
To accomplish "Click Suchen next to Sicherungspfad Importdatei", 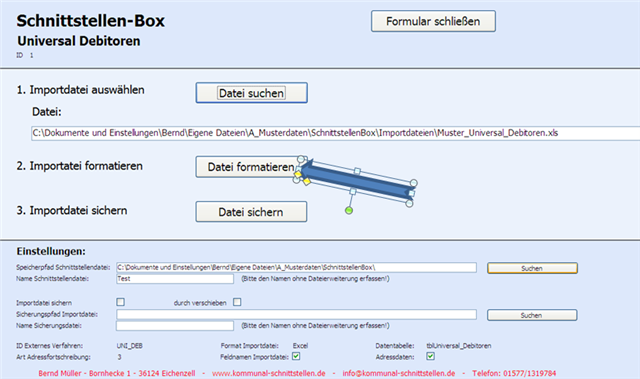I will 532,315.
